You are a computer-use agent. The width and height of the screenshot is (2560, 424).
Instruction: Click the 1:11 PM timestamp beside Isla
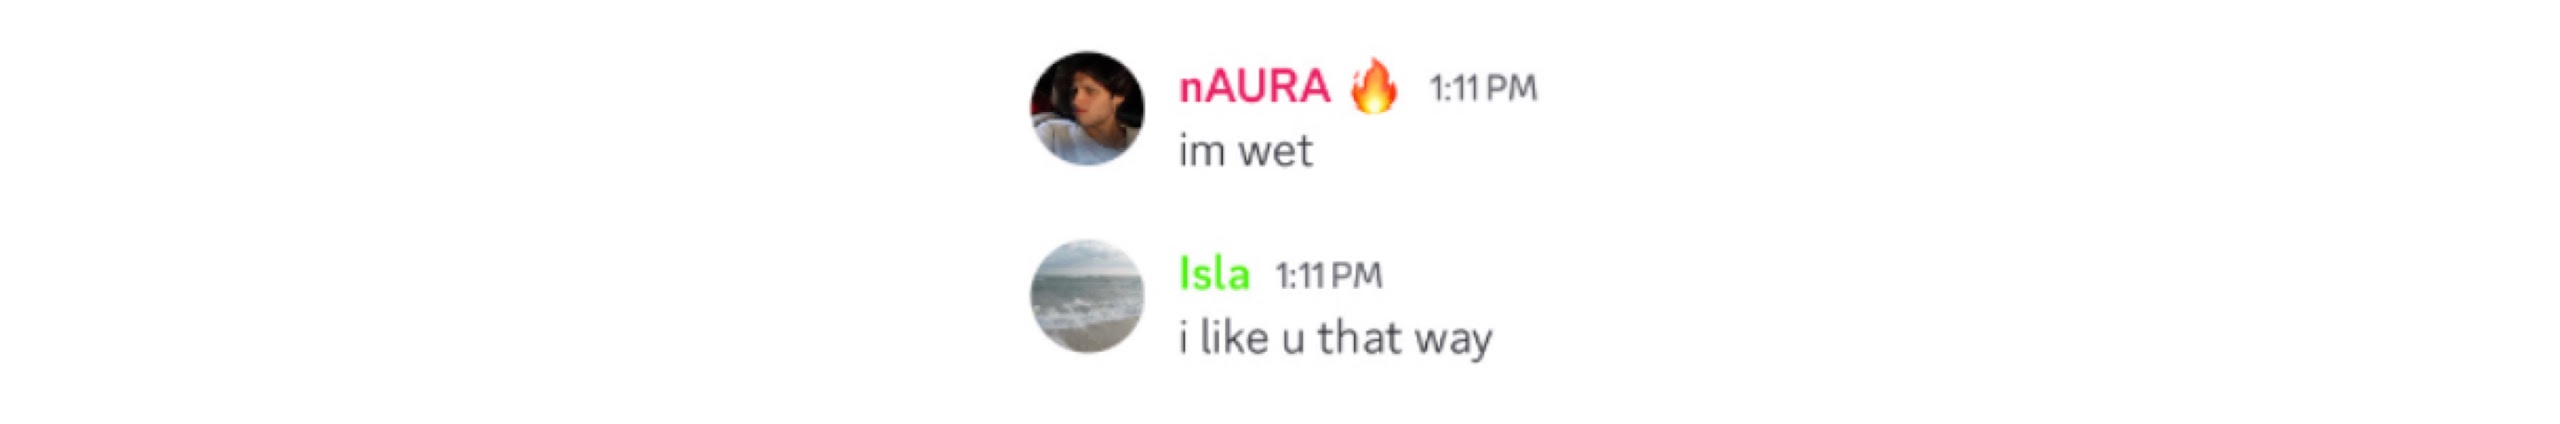(x=1329, y=276)
